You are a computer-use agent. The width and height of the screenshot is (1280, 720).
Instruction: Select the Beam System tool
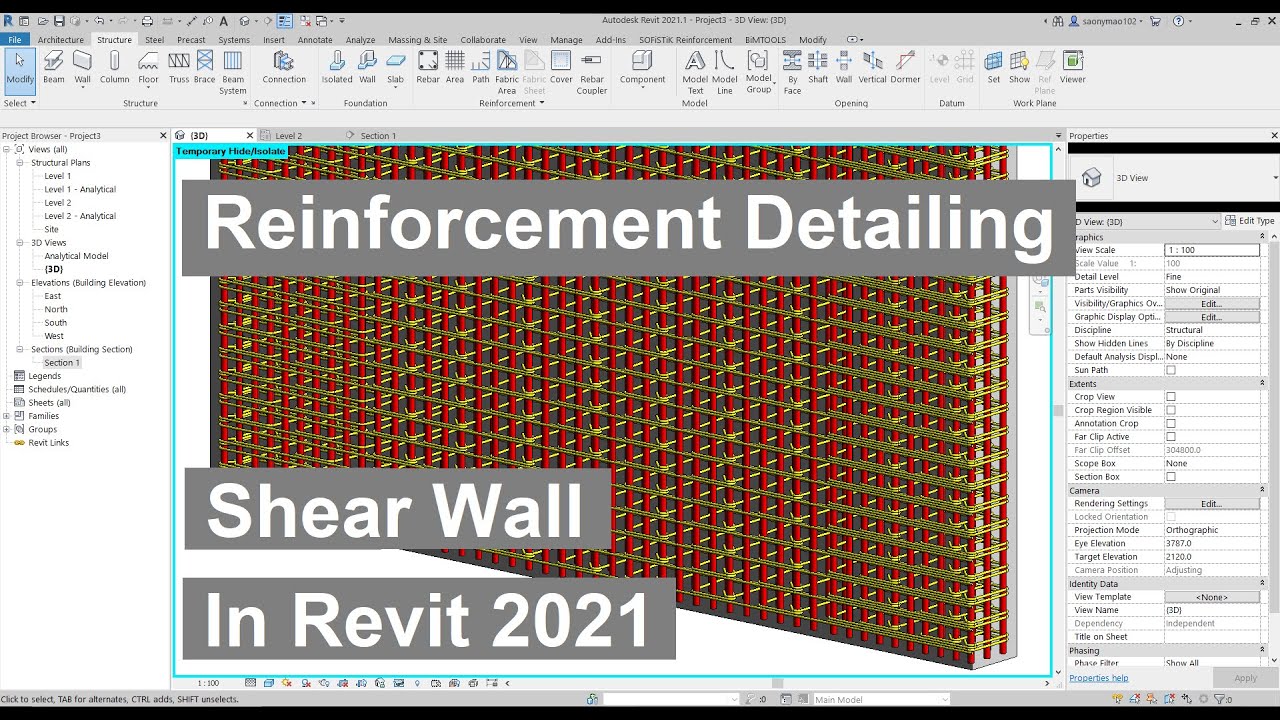tap(233, 73)
